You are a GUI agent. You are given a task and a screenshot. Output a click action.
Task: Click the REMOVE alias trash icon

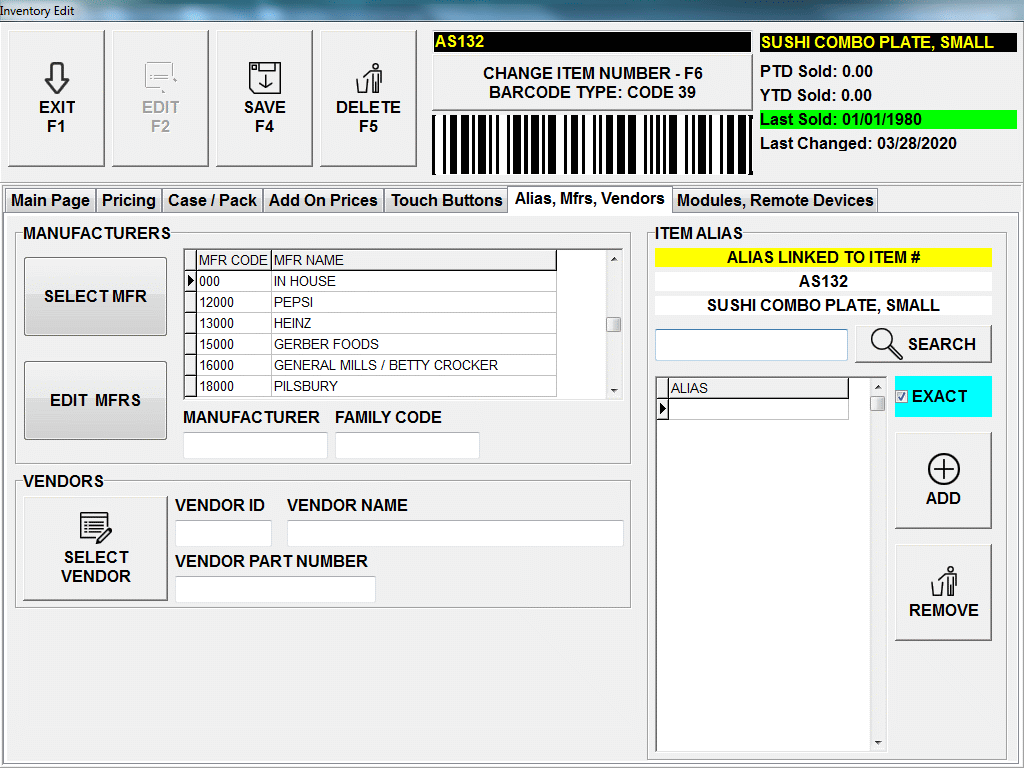tap(943, 581)
